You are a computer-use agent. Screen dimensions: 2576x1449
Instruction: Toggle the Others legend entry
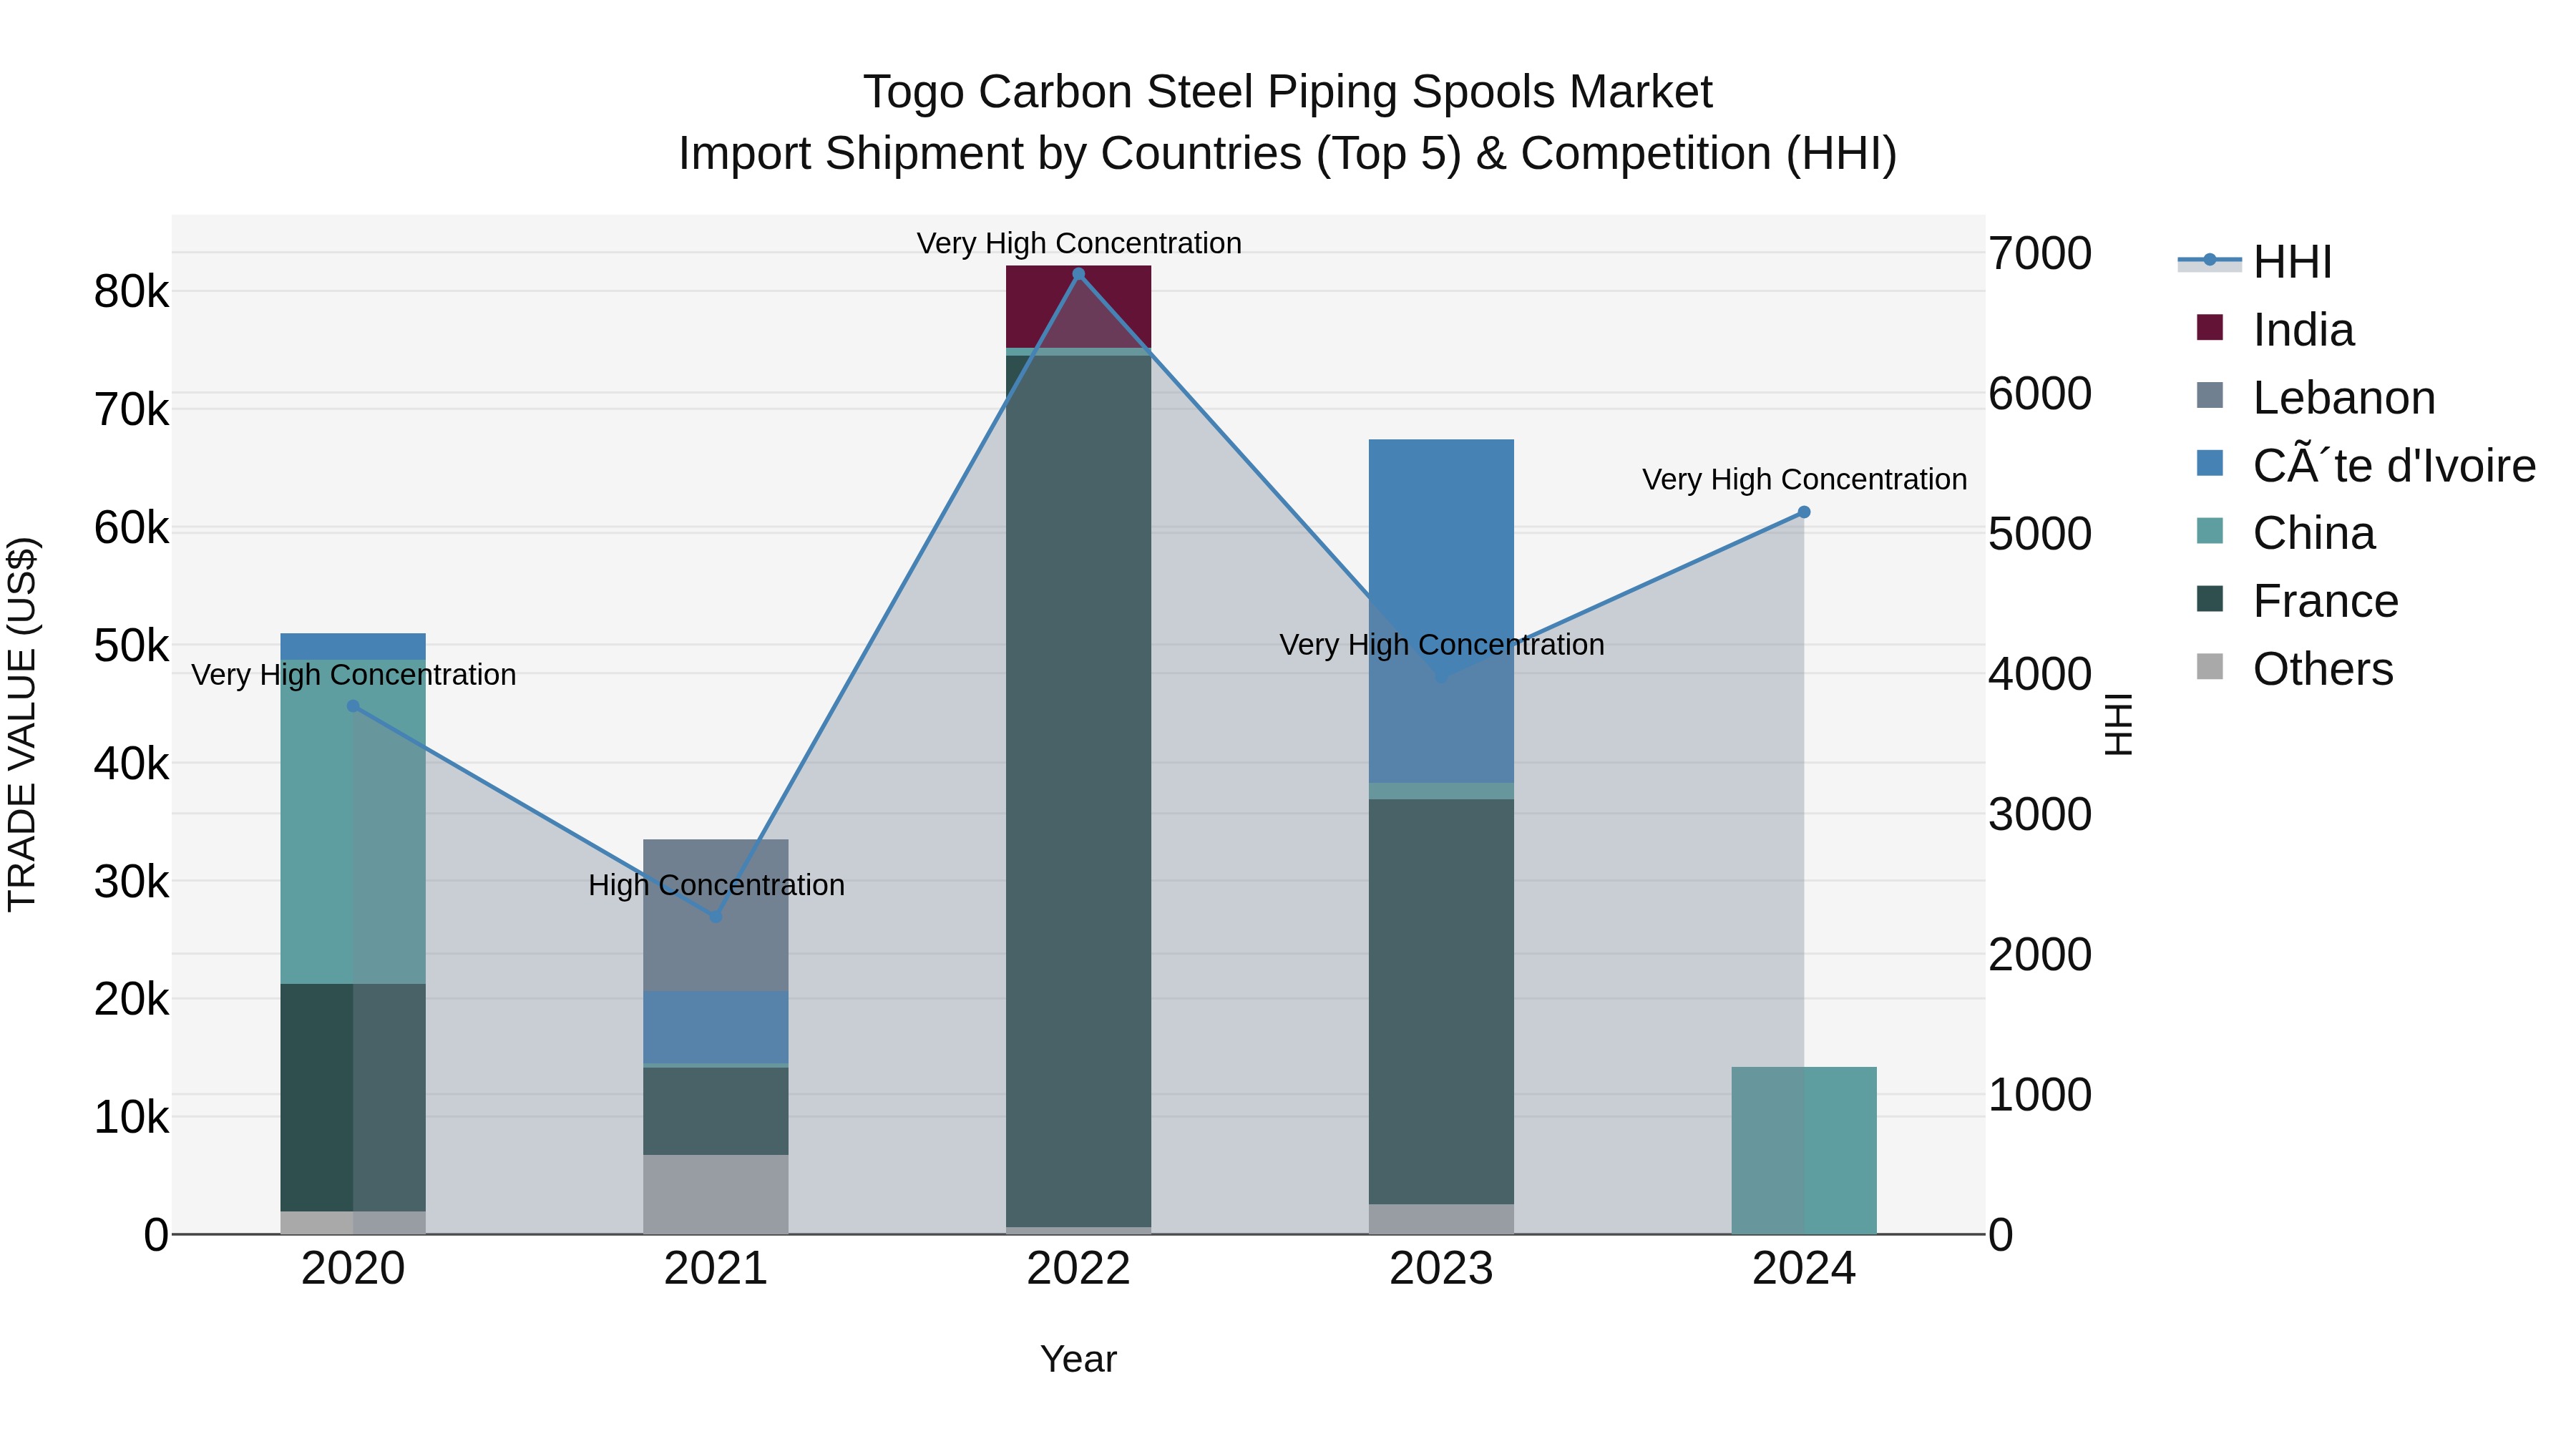(2294, 669)
